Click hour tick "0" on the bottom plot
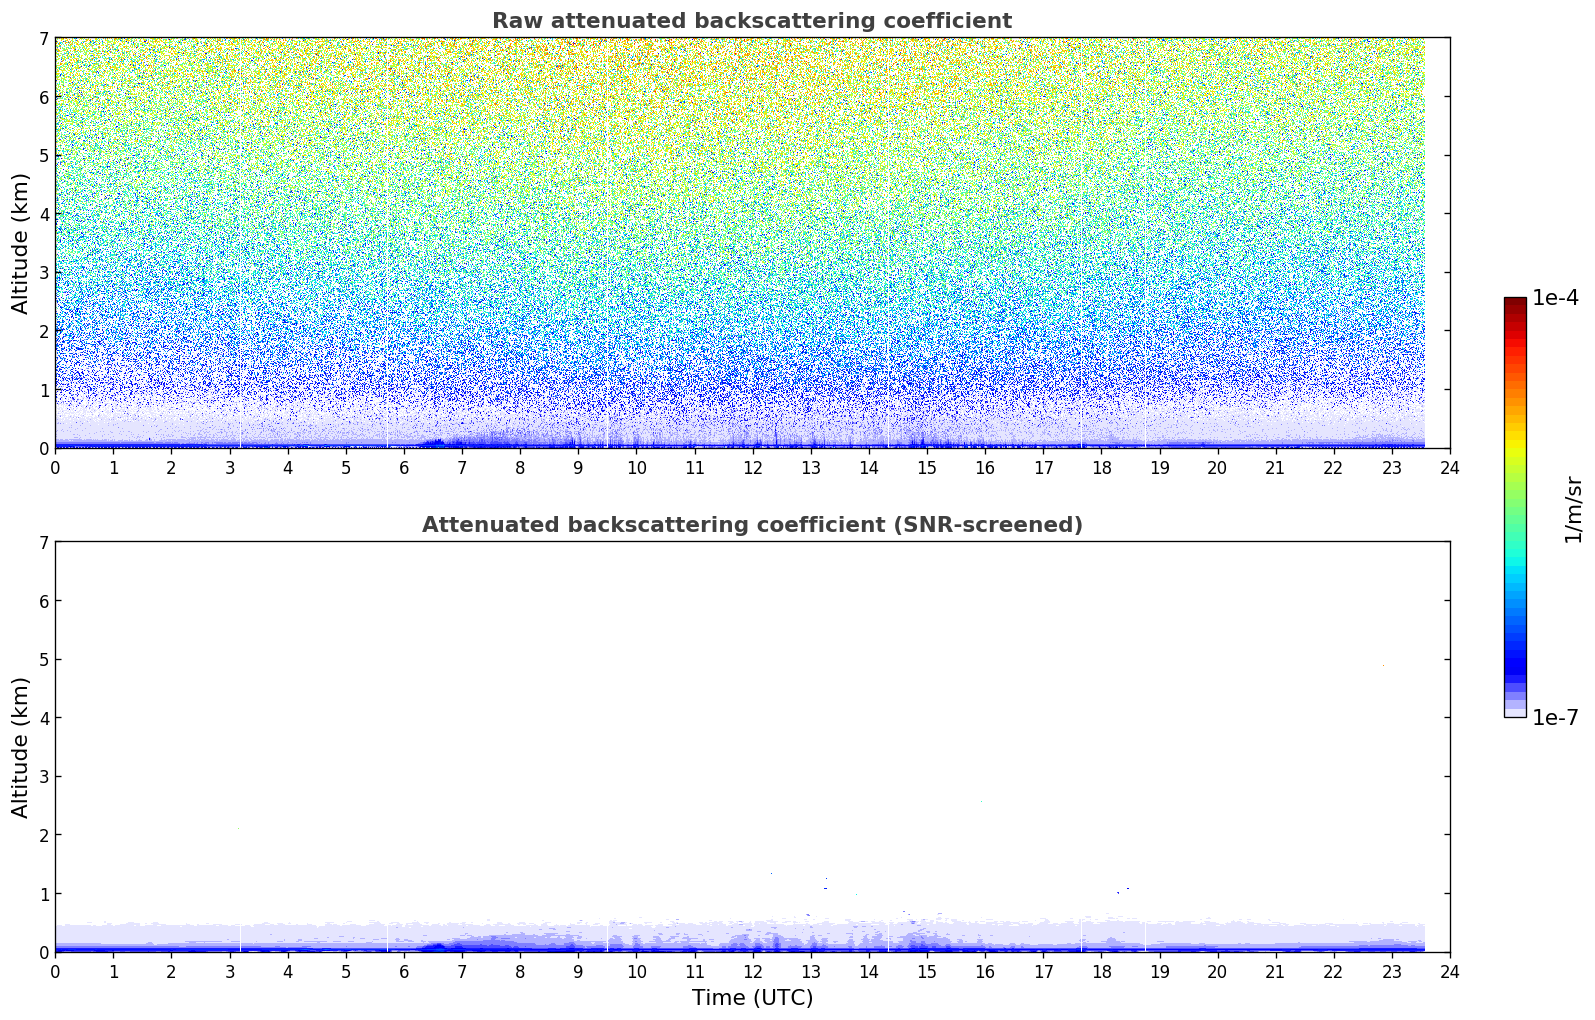Viewport: 1595px width, 1020px height. point(55,972)
